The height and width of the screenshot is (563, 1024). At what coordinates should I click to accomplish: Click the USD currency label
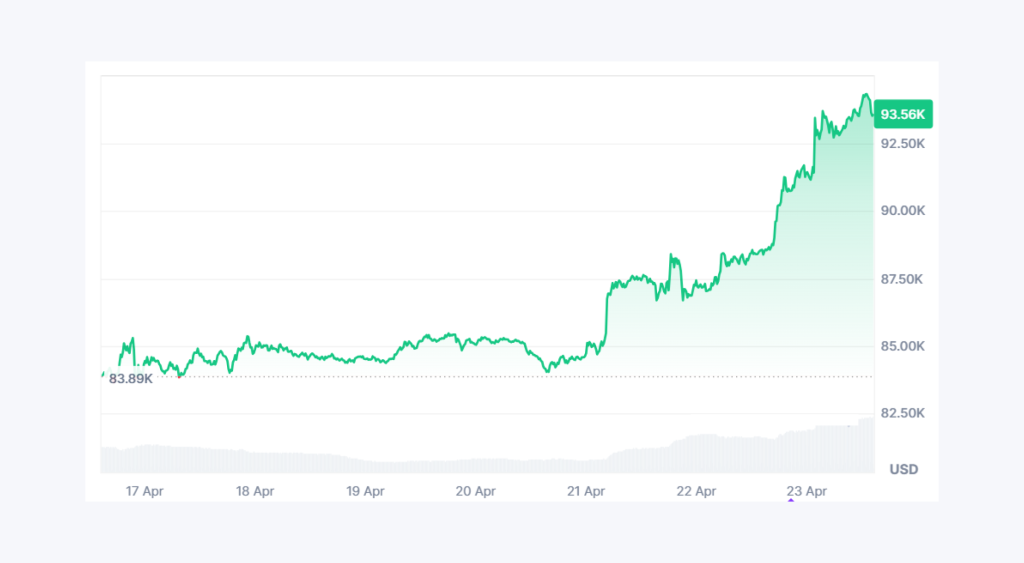tap(904, 470)
